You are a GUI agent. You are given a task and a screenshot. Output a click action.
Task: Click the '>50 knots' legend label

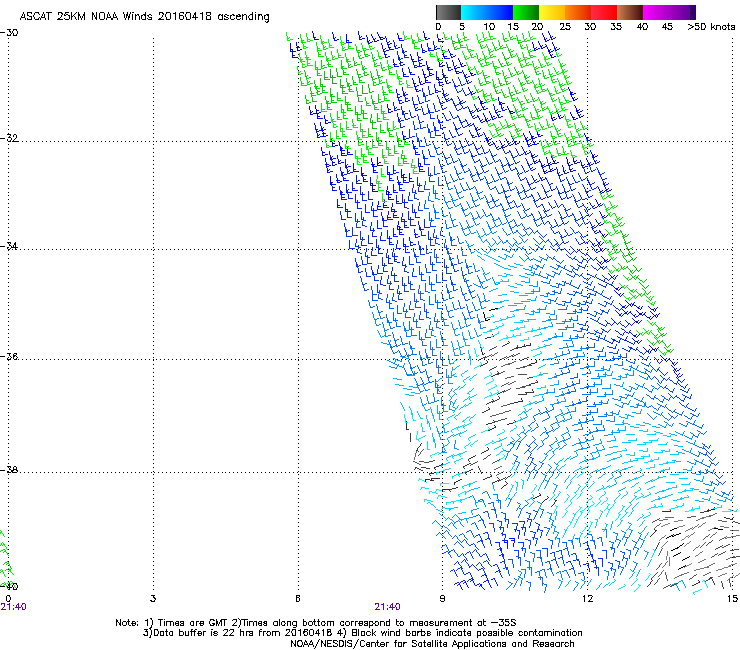click(711, 27)
